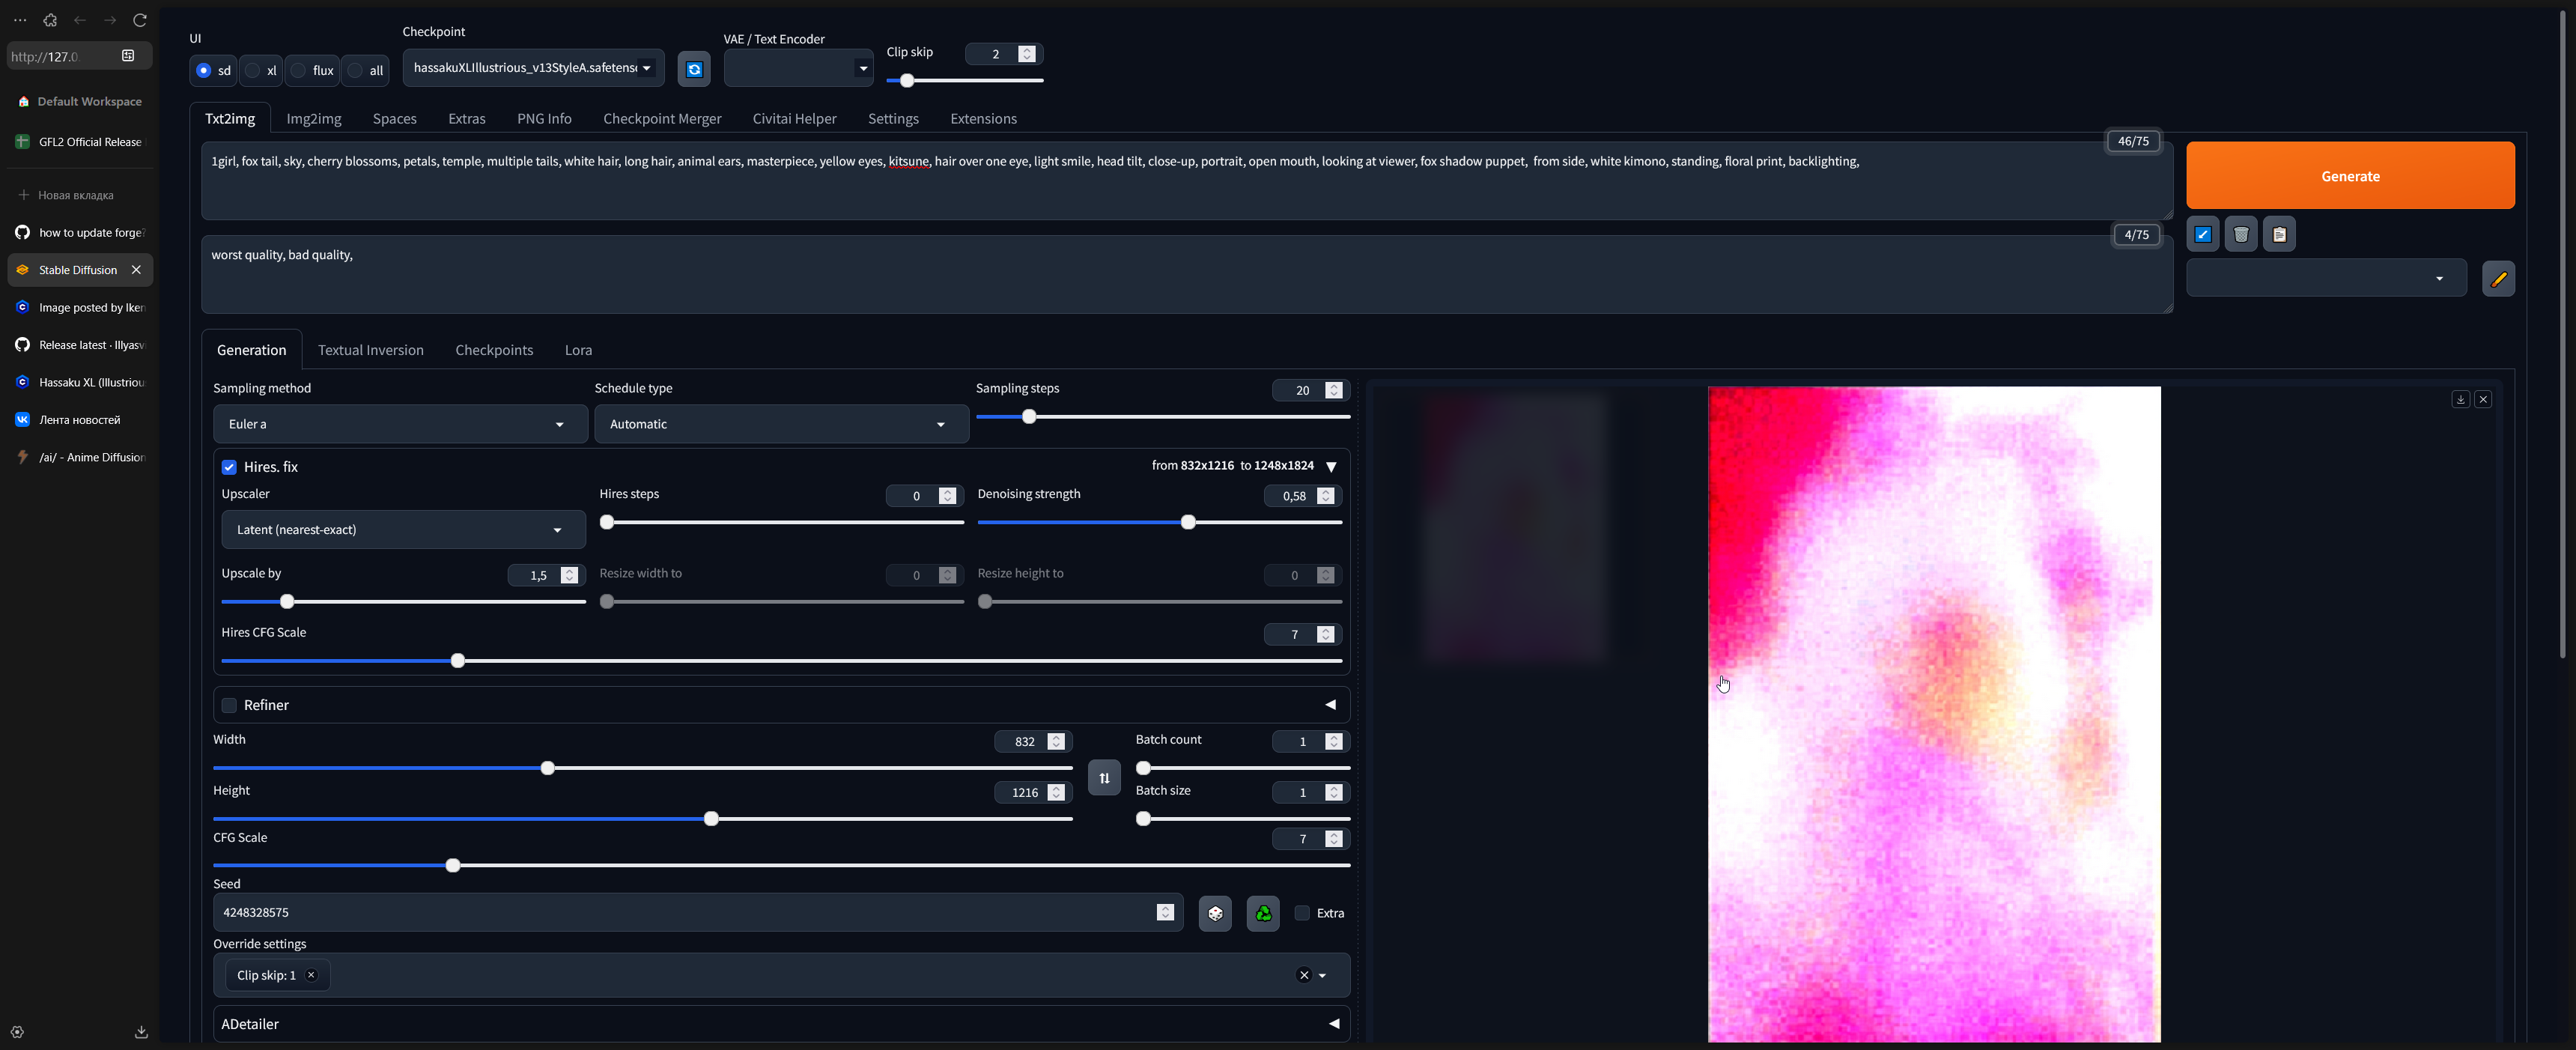This screenshot has height=1050, width=2576.
Task: Close the image preview
Action: 2483,399
